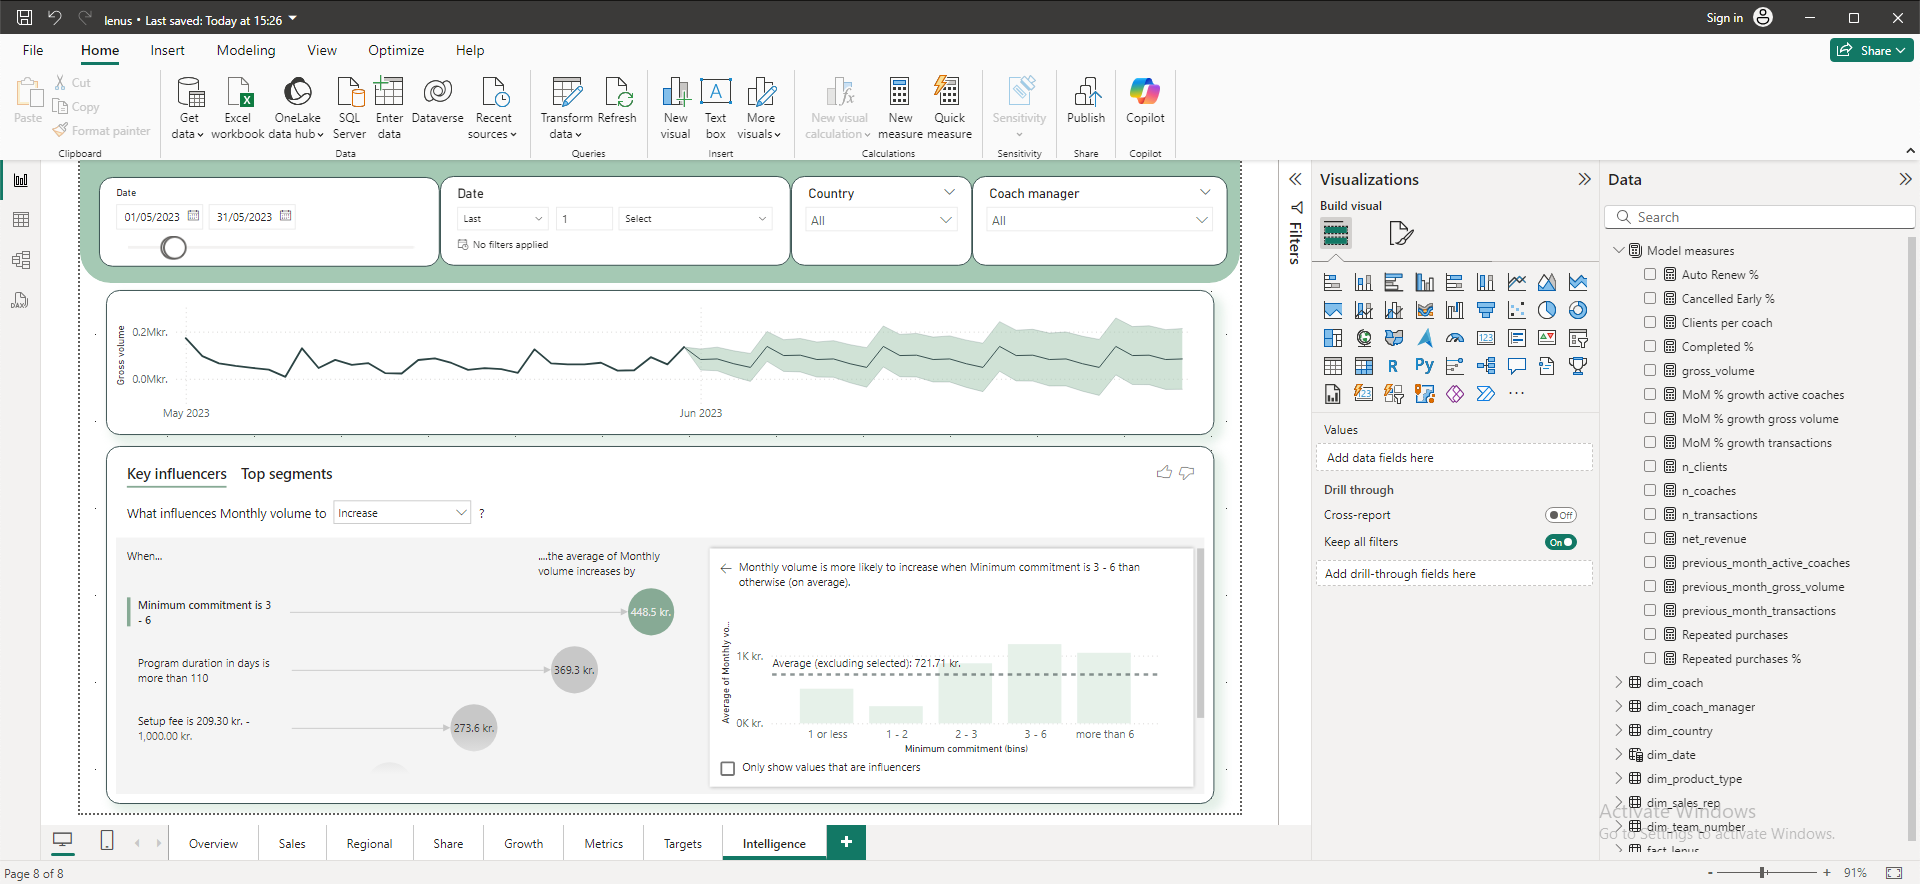Switch to the Modeling ribbon tab
1920x884 pixels.
click(246, 50)
